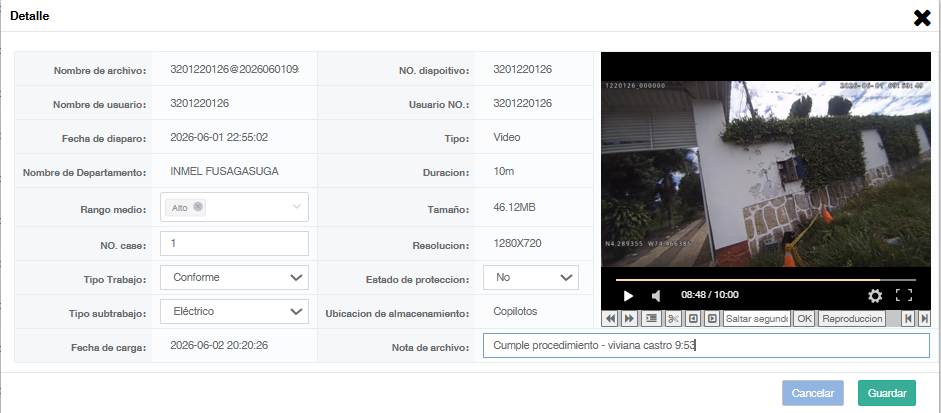Image resolution: width=941 pixels, height=413 pixels.
Task: Open the list icon in video toolbar
Action: (651, 319)
